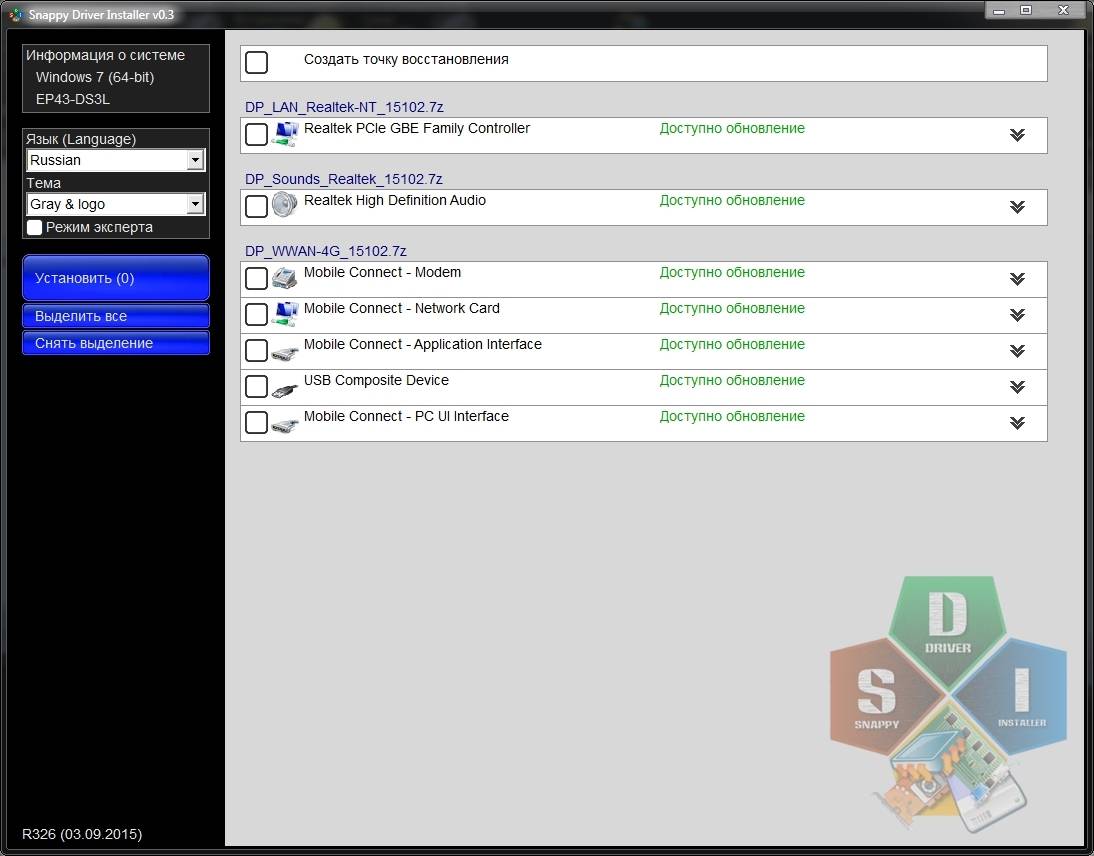Expand the Mobile Connect - PC UI Interface row
The width and height of the screenshot is (1094, 856).
pos(1017,422)
